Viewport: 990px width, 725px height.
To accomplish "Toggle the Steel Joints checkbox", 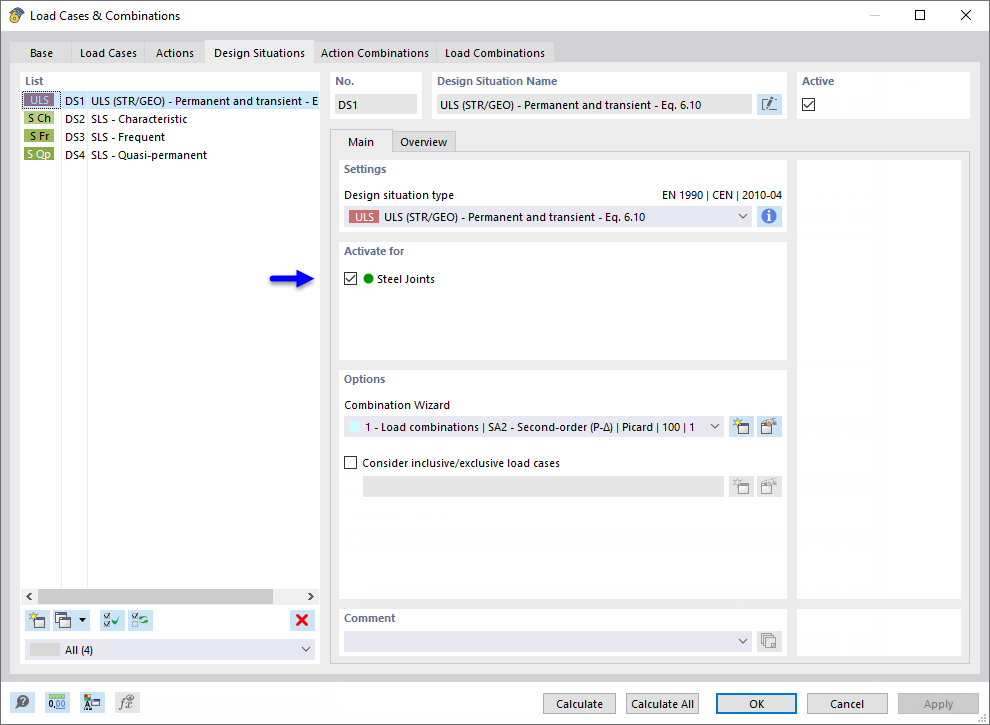I will tap(350, 279).
